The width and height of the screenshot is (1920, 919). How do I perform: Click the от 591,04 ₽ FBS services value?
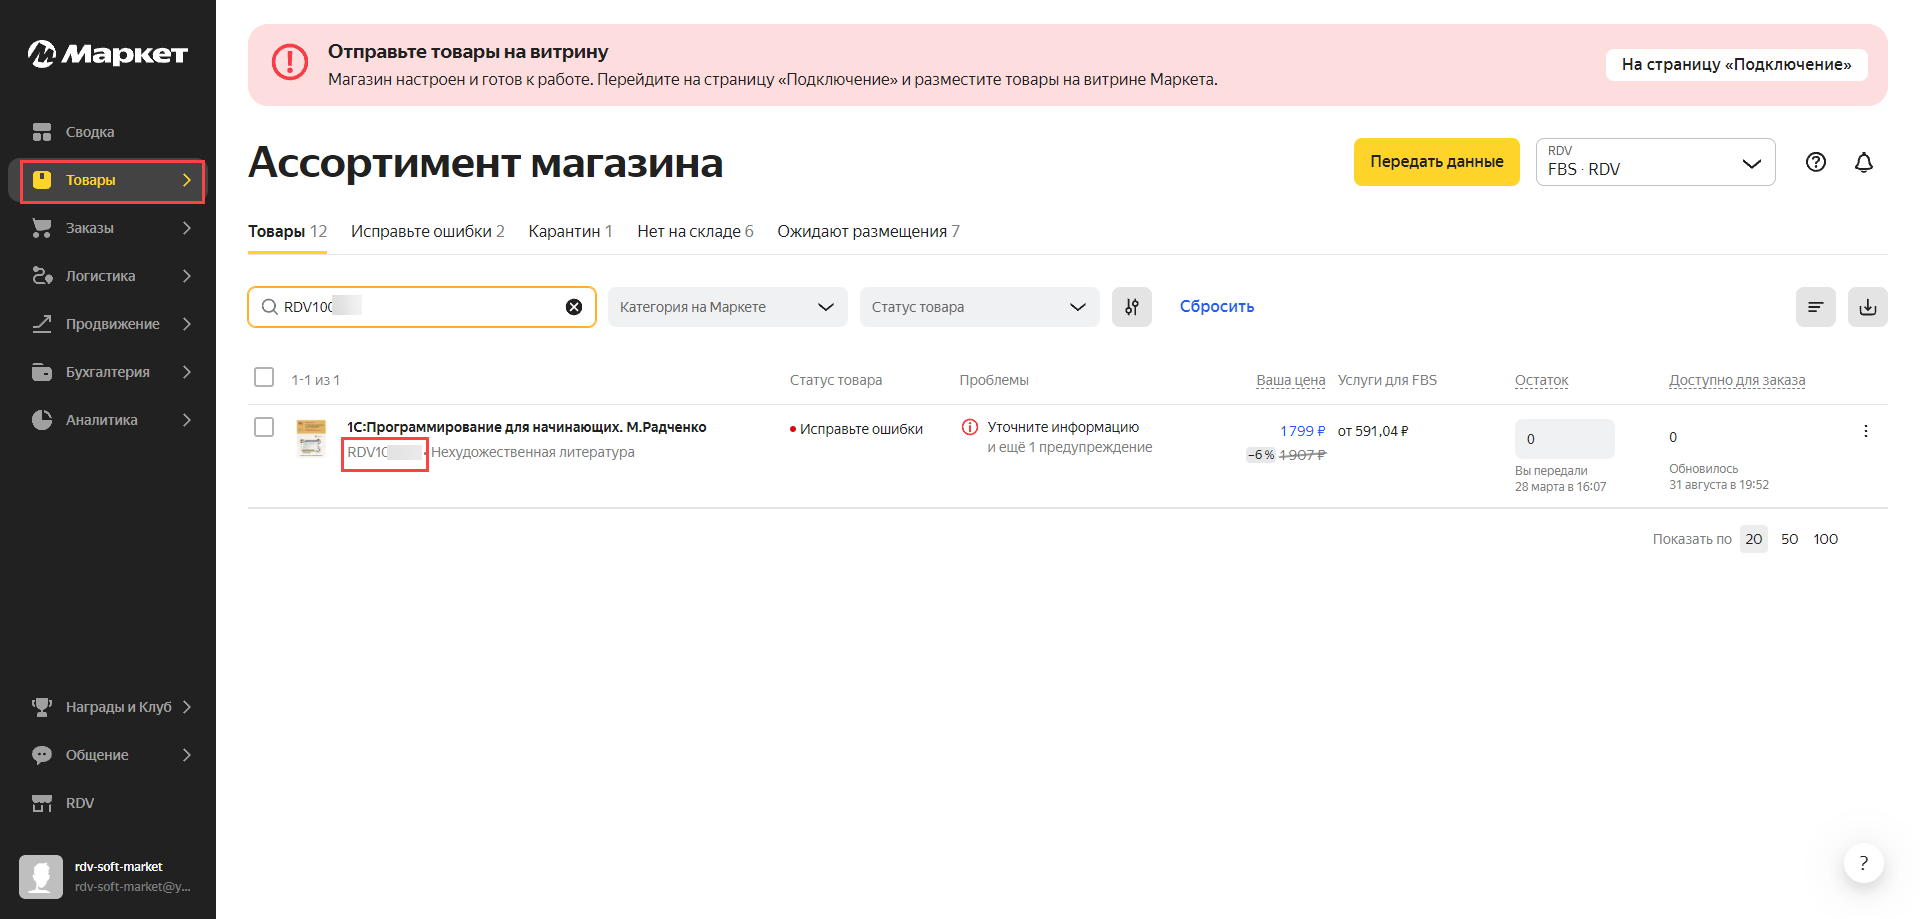click(x=1373, y=431)
